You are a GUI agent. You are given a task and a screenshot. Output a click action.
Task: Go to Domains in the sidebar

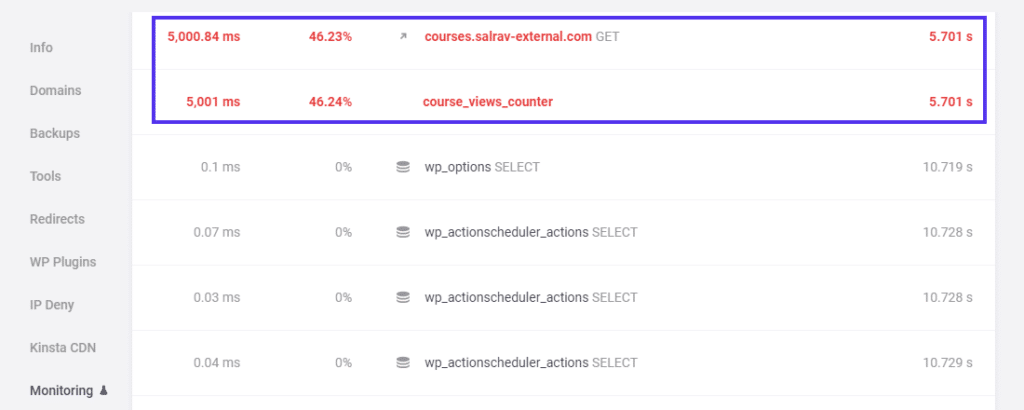[x=55, y=90]
